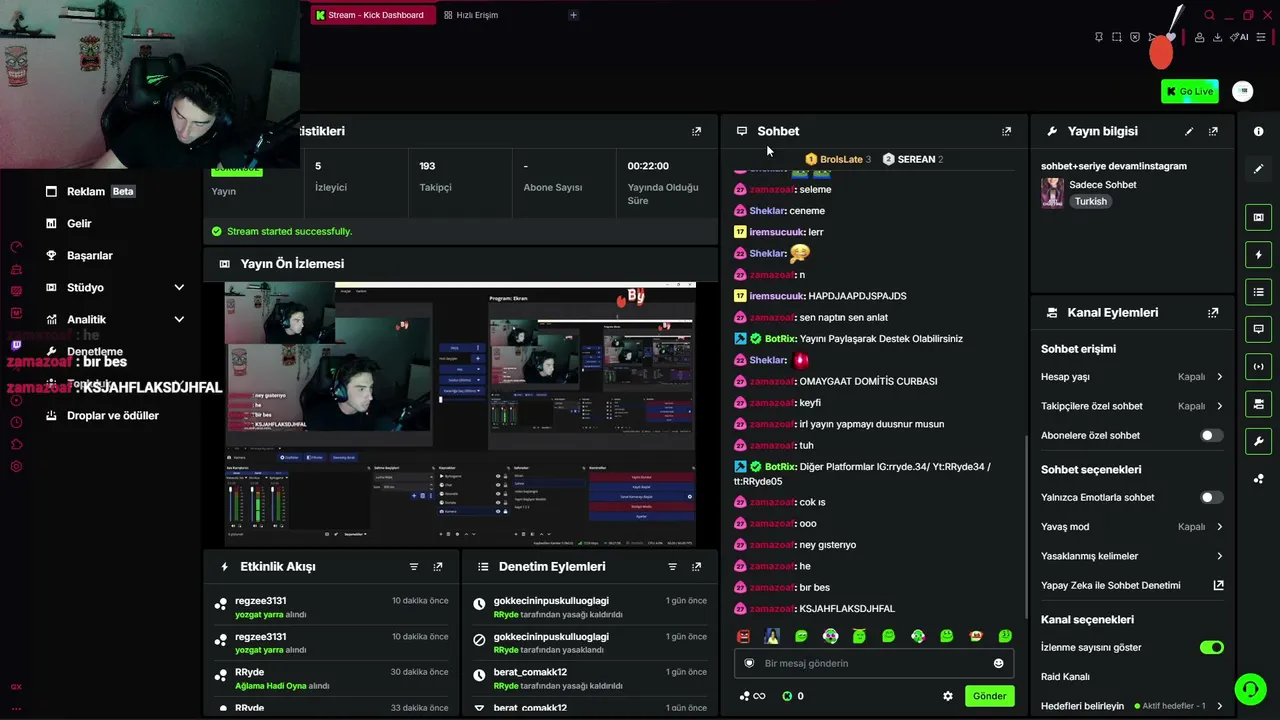Toggle list widget icon in right rail
The height and width of the screenshot is (720, 1280).
point(1259,292)
